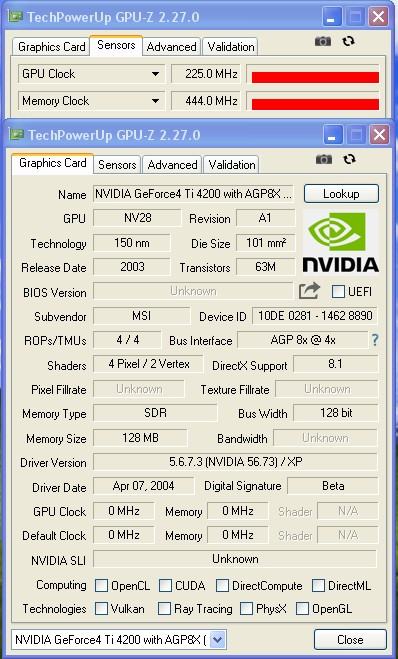Click the Release Date field 2003
Image resolution: width=398 pixels, height=659 pixels.
pyautogui.click(x=132, y=267)
